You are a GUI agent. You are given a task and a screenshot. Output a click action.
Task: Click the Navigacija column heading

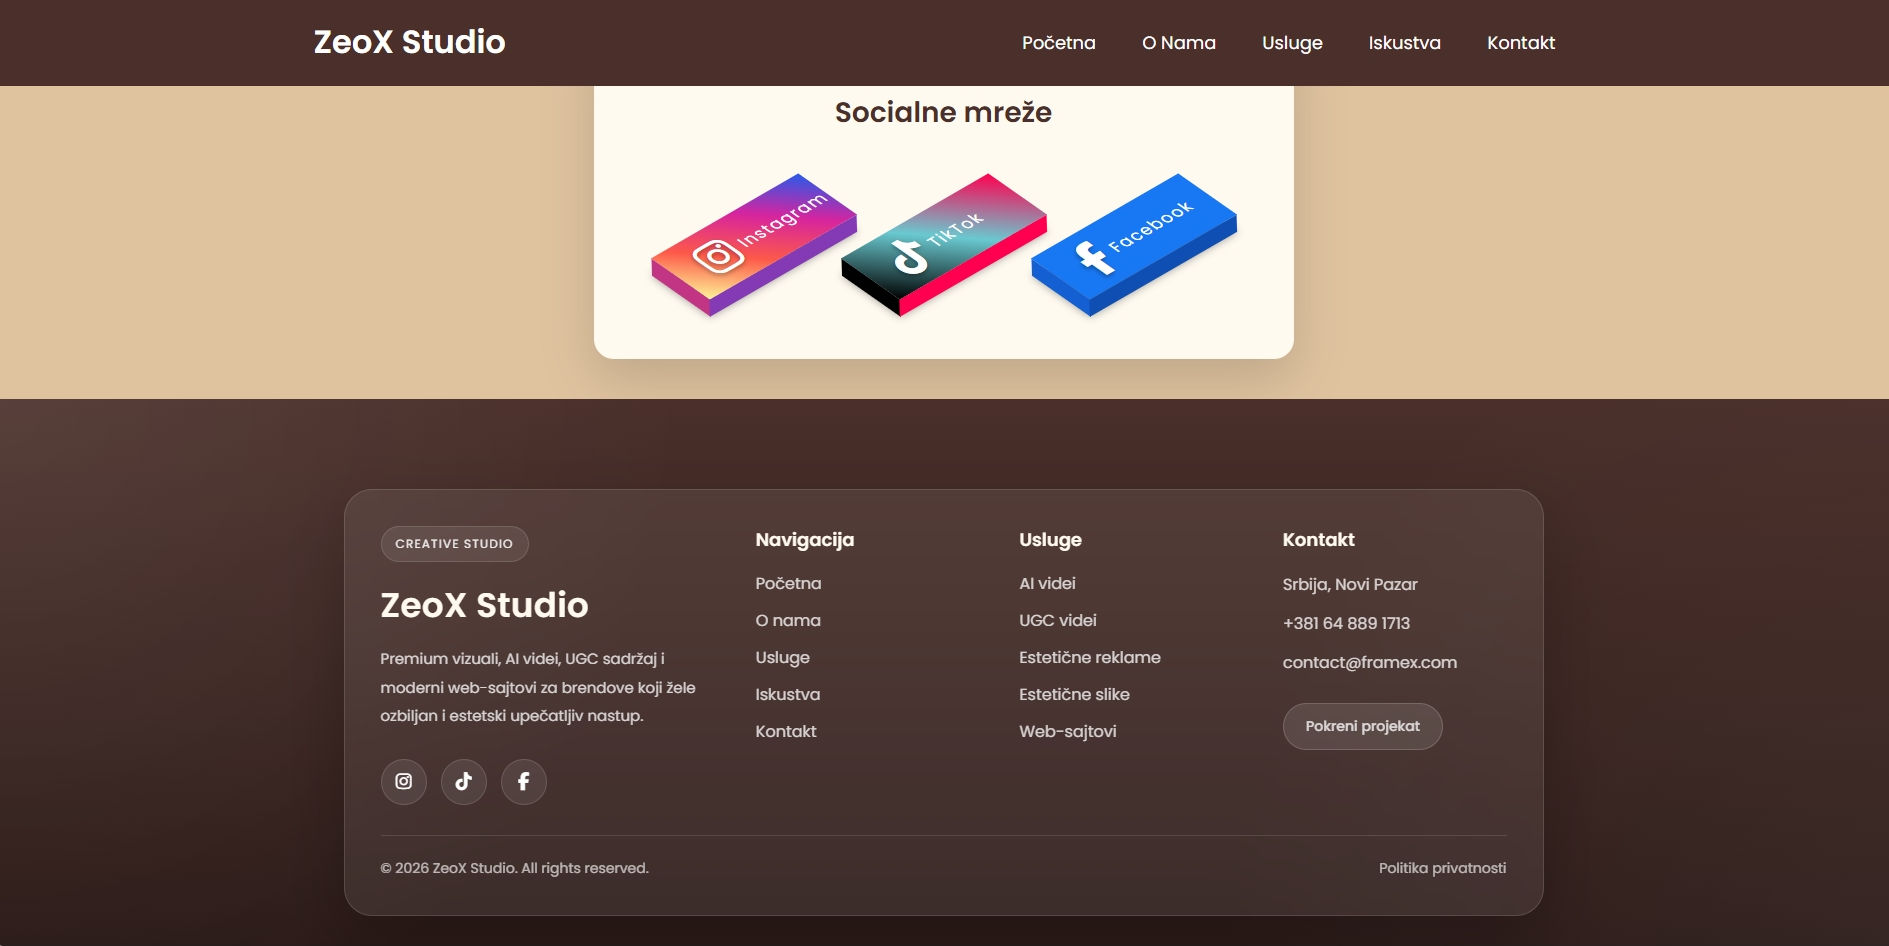[805, 540]
